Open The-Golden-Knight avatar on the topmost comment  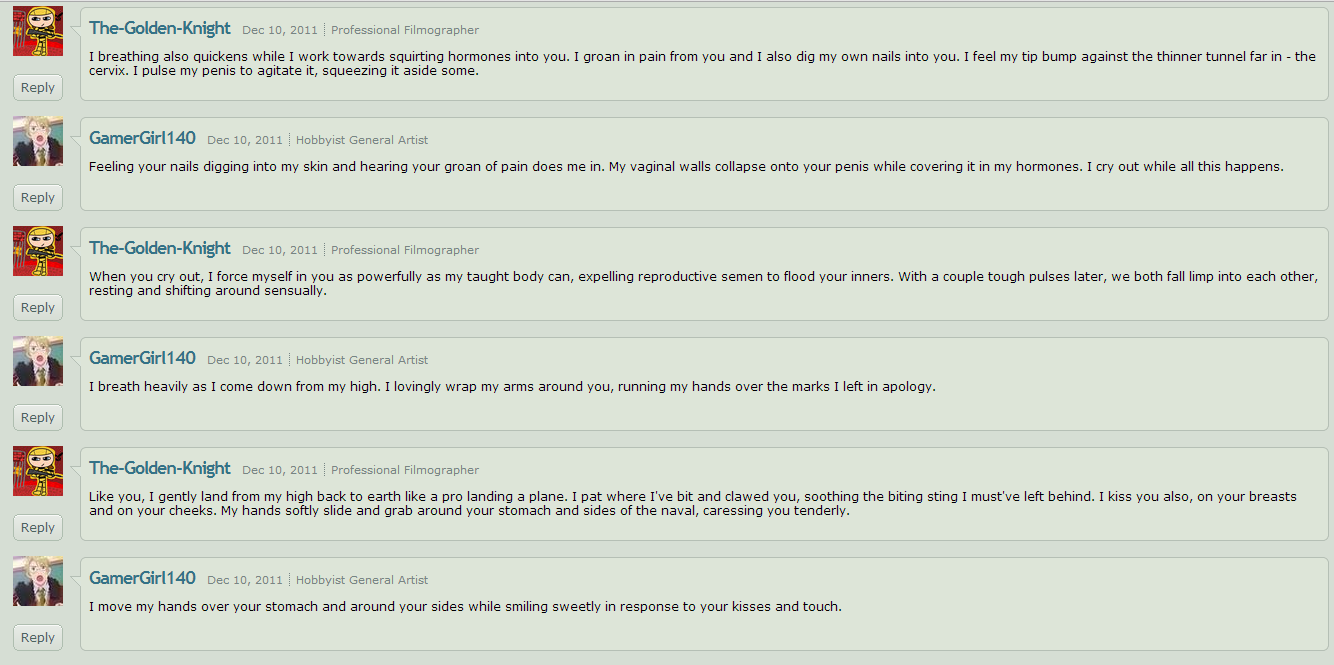tap(38, 31)
